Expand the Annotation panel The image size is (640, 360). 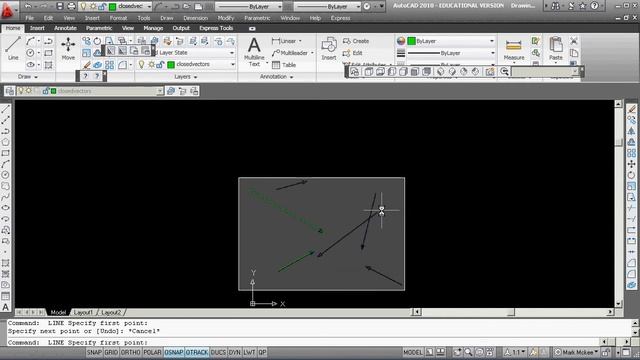pos(276,77)
